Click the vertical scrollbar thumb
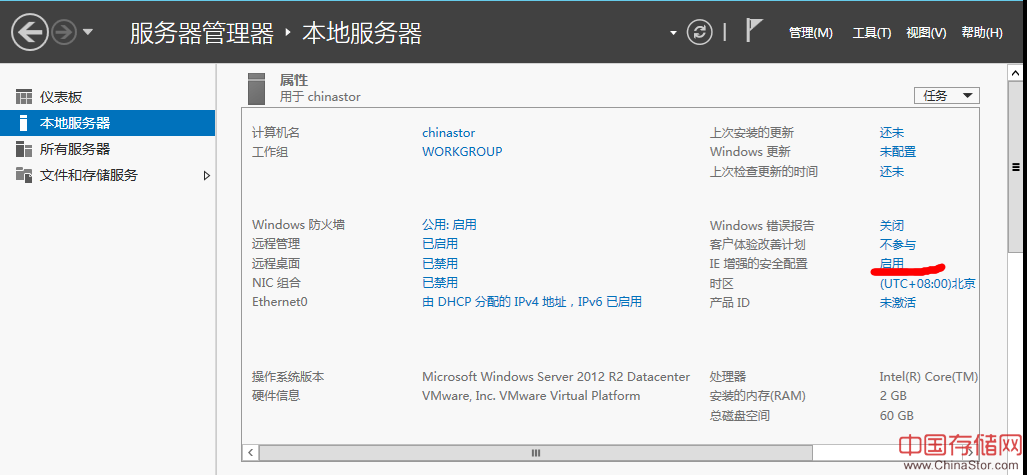This screenshot has height=475, width=1027. pyautogui.click(x=1015, y=166)
